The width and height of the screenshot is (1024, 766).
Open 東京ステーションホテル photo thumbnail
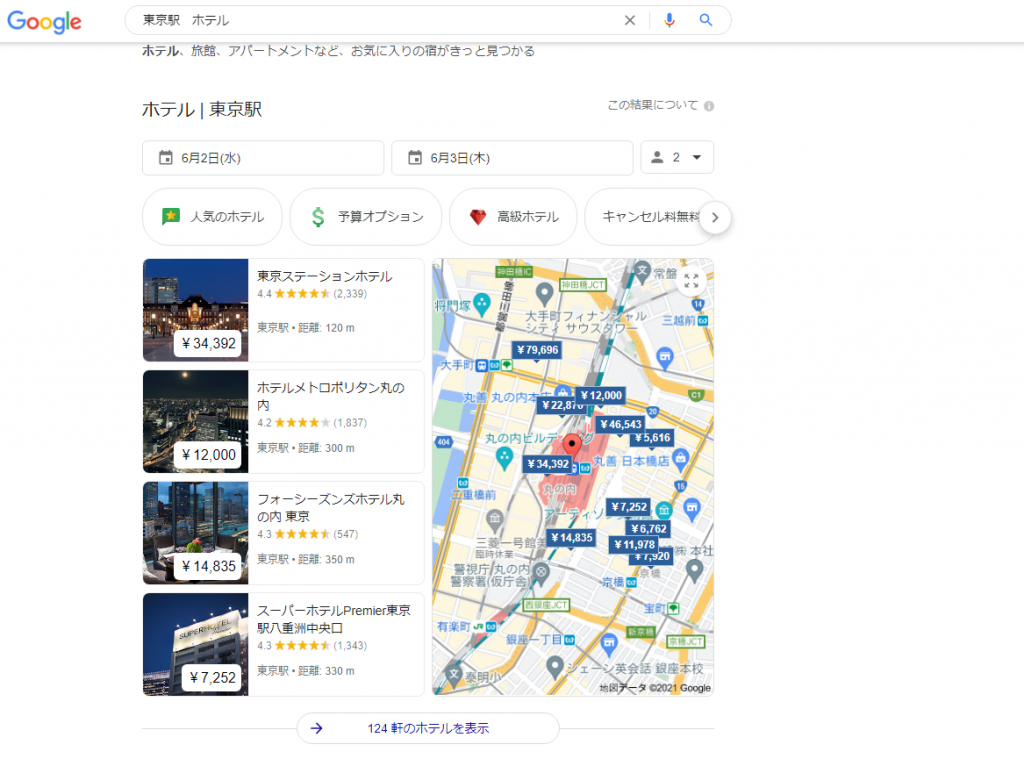(195, 310)
